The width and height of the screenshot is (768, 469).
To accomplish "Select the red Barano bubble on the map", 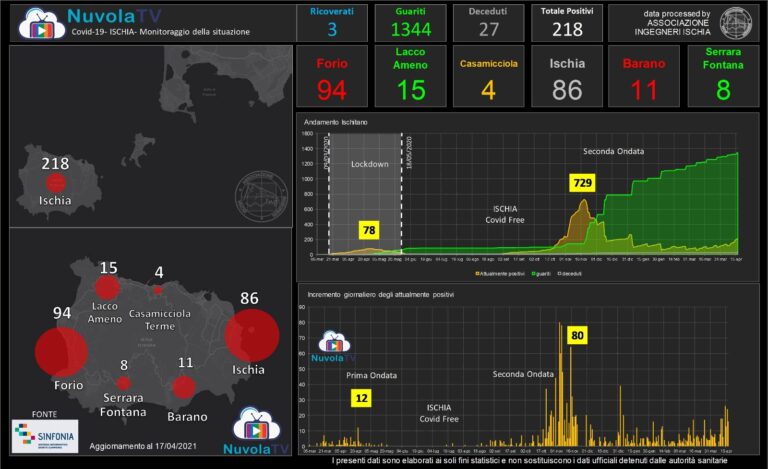I will pos(184,387).
